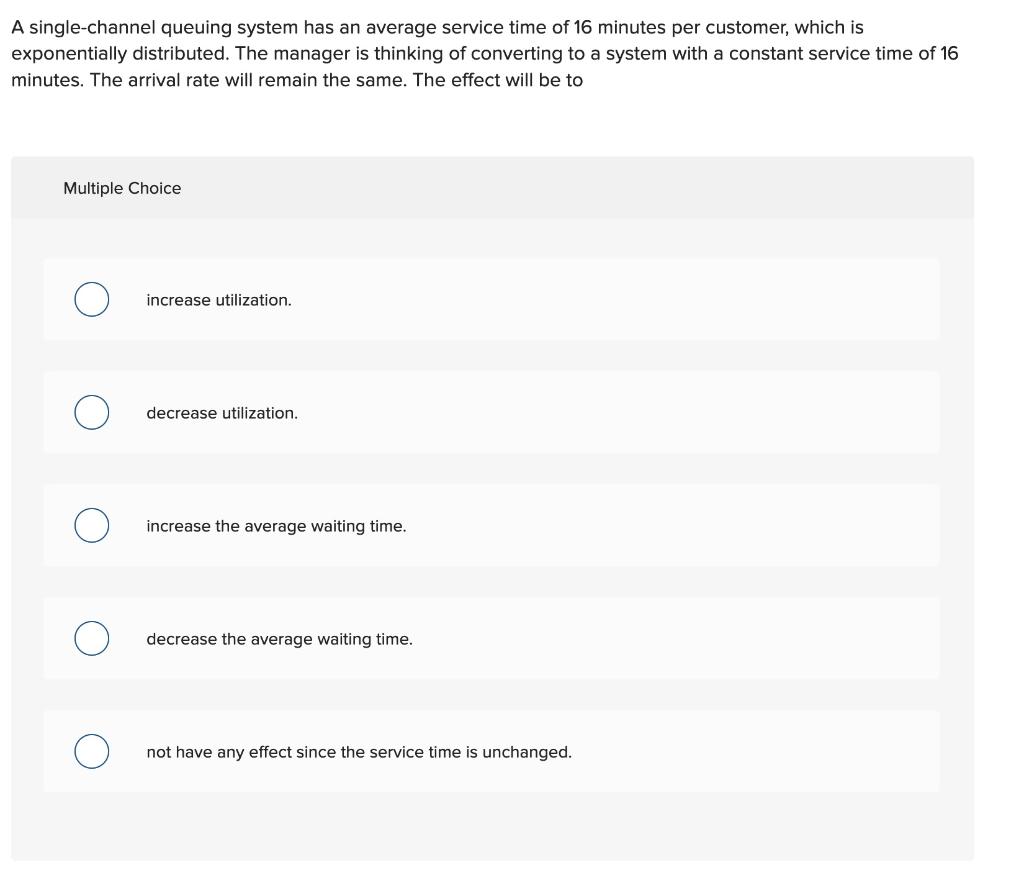Choose 'increase the average waiting time' option
Image resolution: width=1024 pixels, height=883 pixels.
91,524
